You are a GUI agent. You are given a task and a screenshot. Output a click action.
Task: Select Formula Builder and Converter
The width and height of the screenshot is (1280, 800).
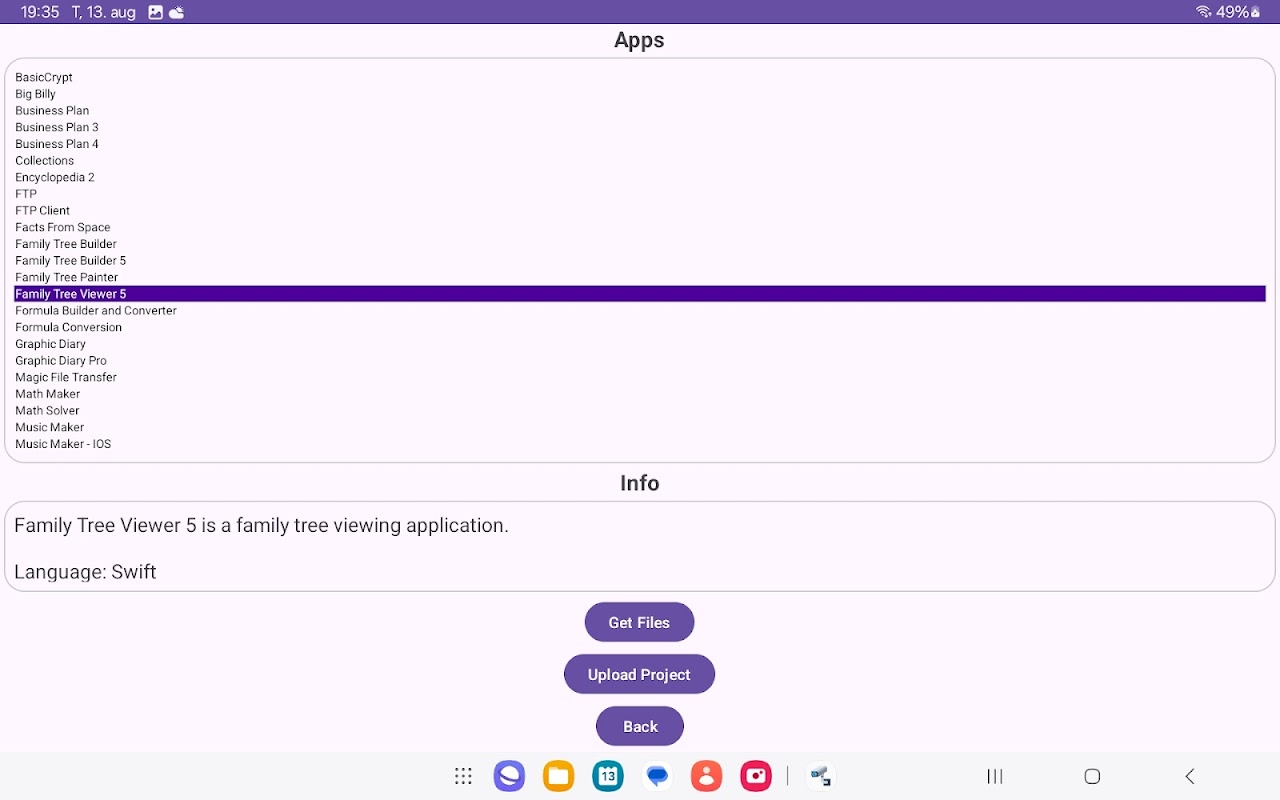click(640, 310)
